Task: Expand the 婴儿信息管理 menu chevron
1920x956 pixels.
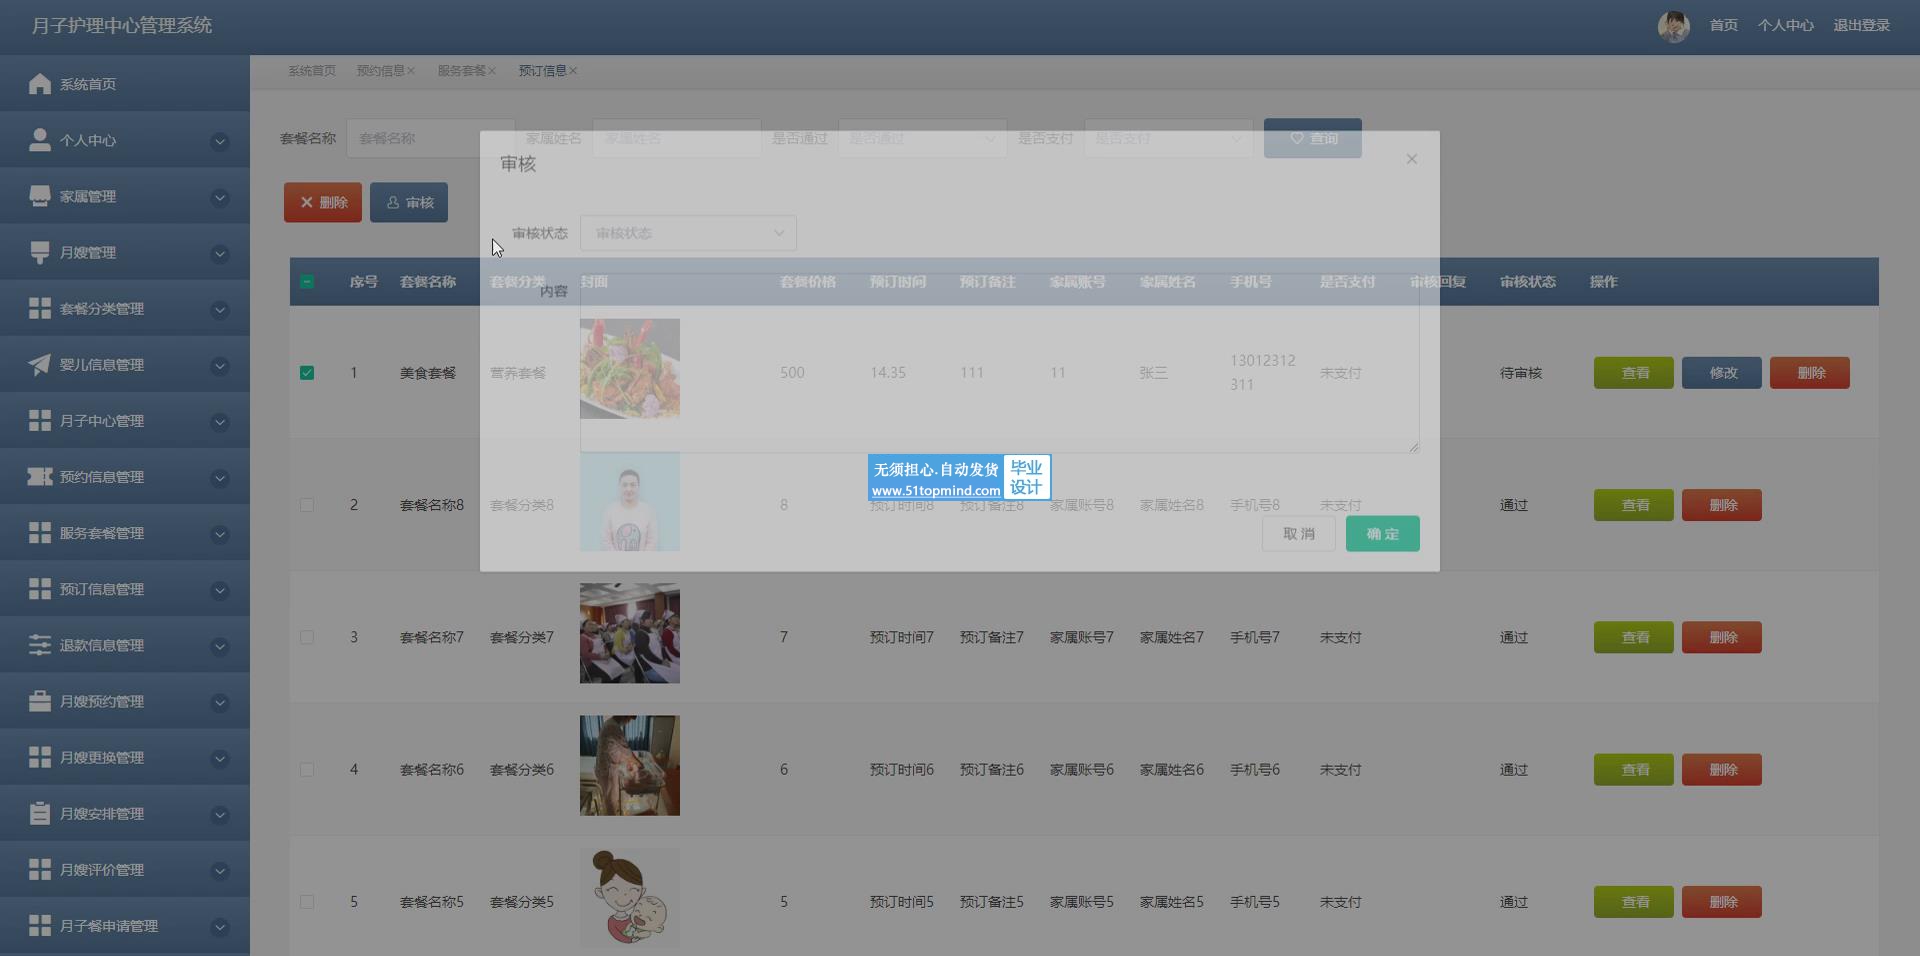Action: click(220, 366)
